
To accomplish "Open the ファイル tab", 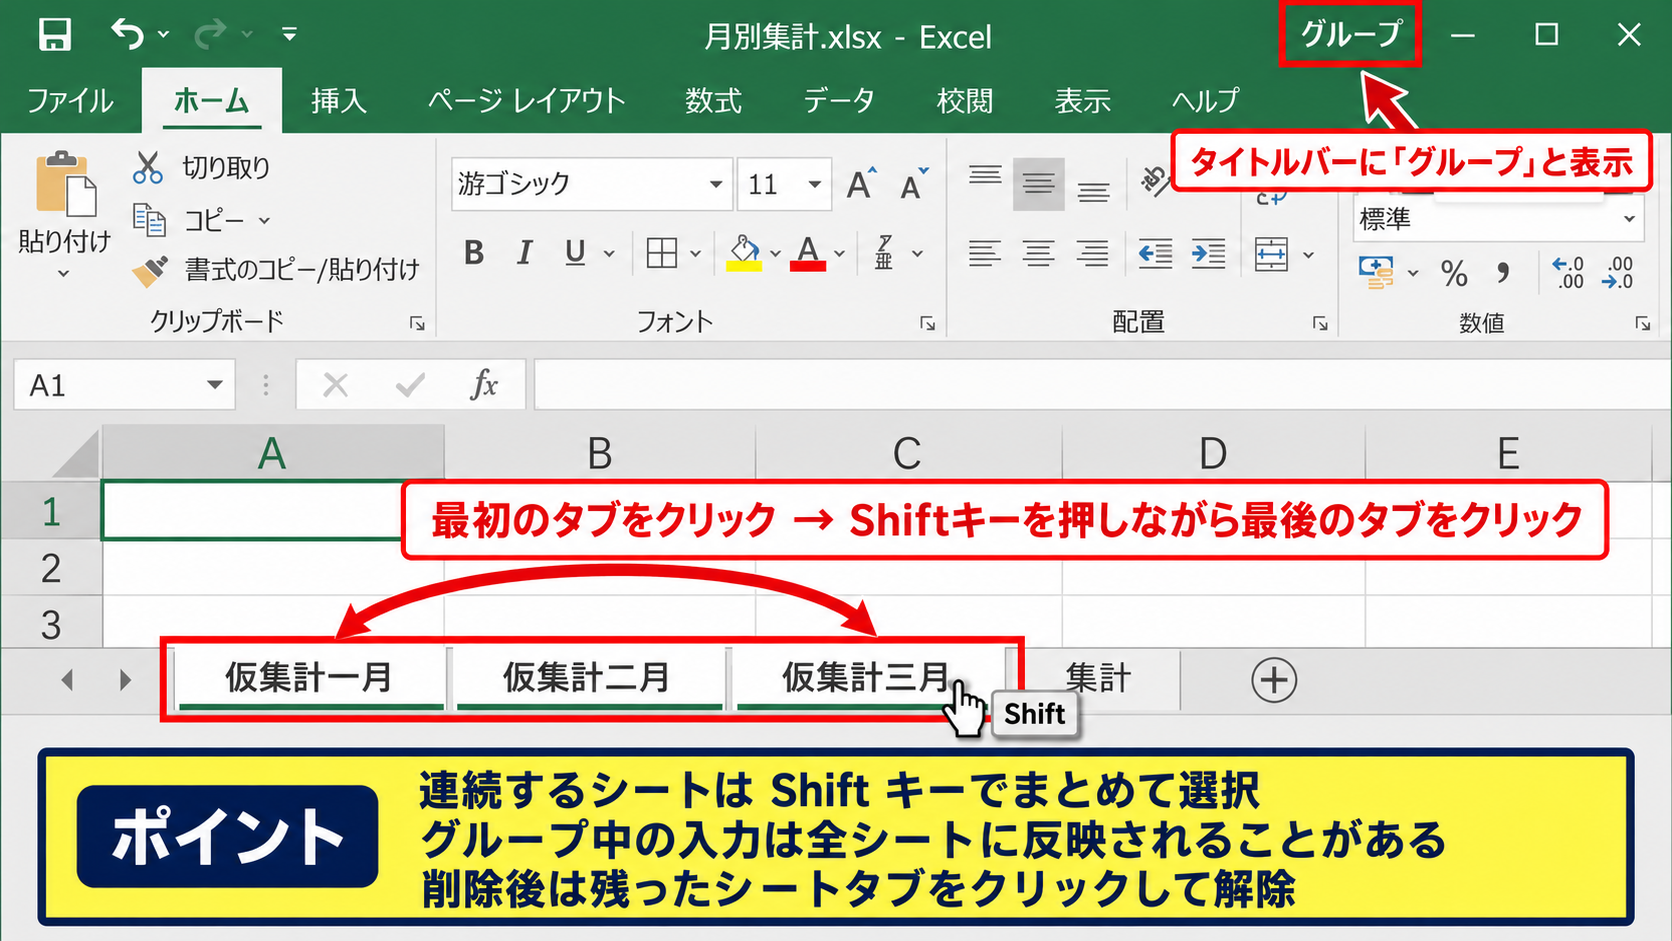I will coord(70,101).
